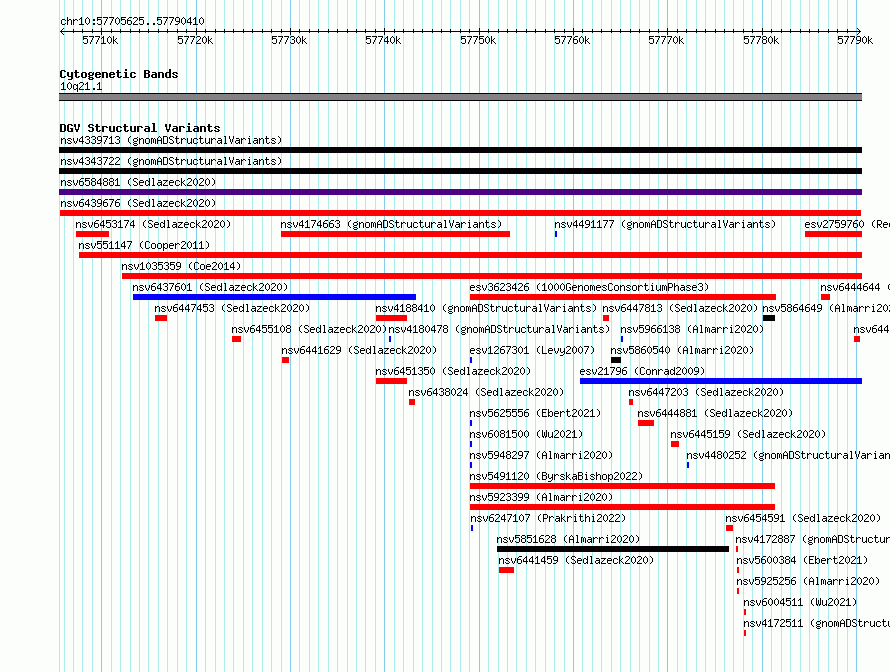Viewport: 890px width, 672px height.
Task: Click nsv5948297 Almarri2020 label
Action: (541, 455)
